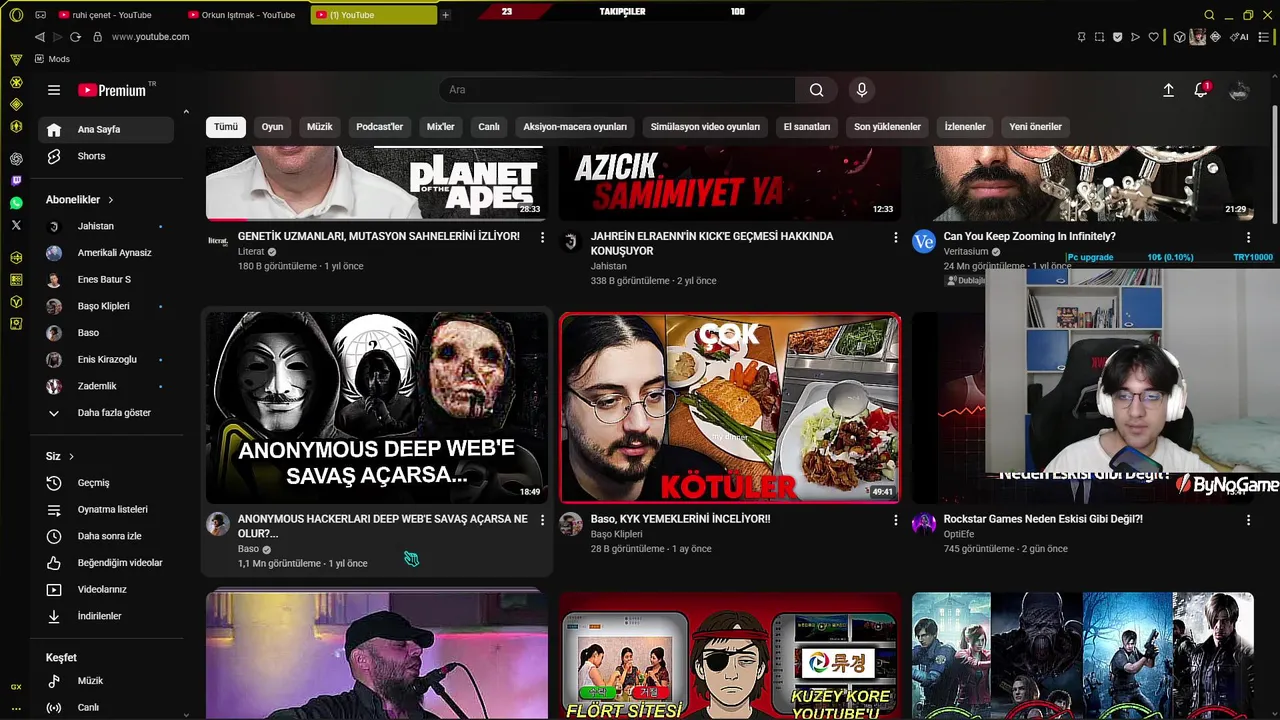Open the YouTube account avatar menu
The height and width of the screenshot is (720, 1280).
[1239, 90]
